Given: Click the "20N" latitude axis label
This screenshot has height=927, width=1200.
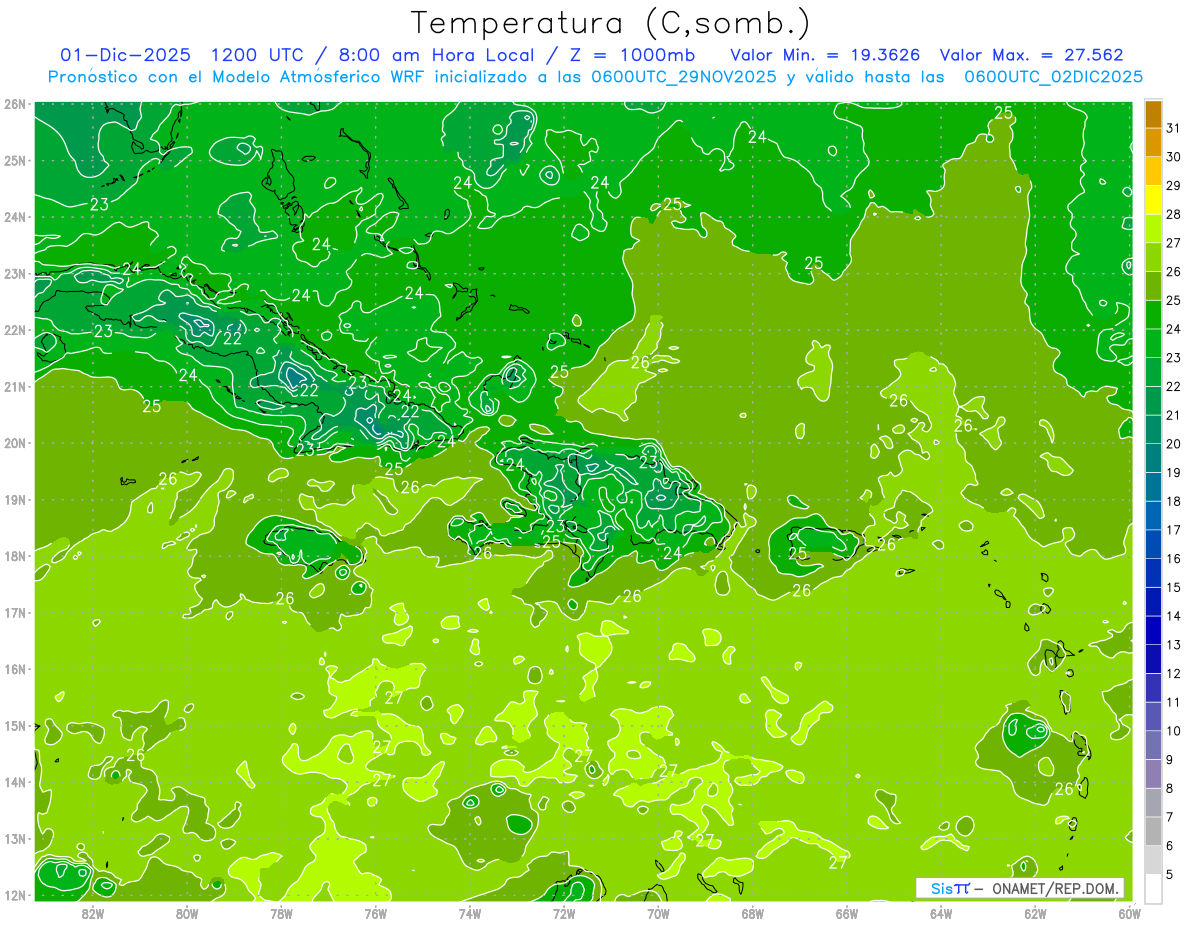Looking at the screenshot, I should tap(14, 443).
